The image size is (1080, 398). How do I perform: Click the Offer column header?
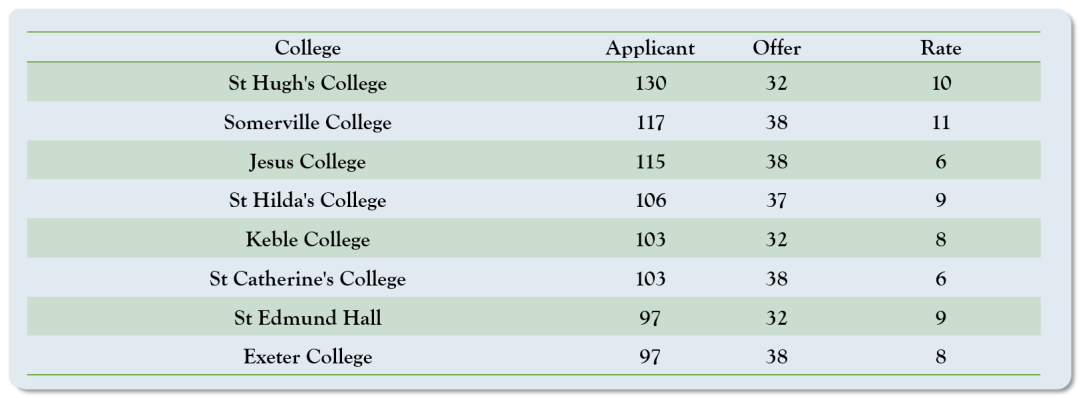click(776, 48)
